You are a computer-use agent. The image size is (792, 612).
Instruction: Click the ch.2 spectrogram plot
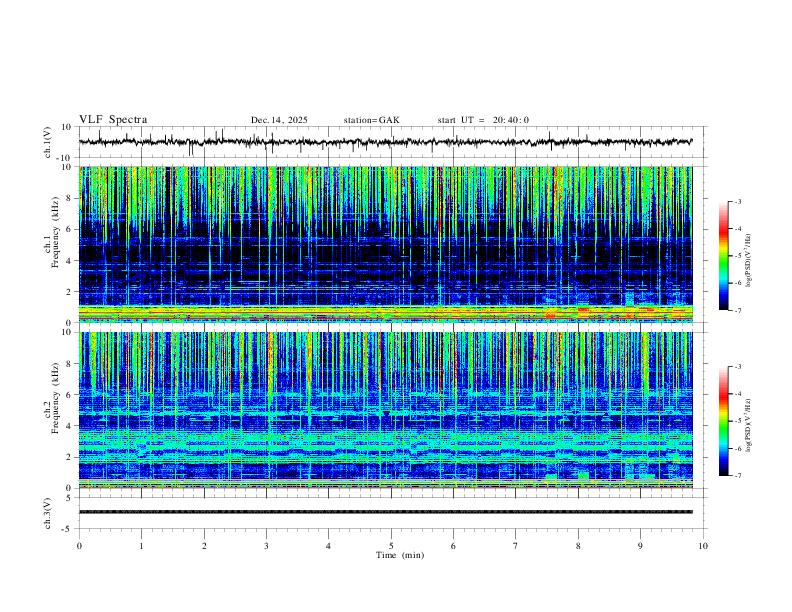(386, 410)
